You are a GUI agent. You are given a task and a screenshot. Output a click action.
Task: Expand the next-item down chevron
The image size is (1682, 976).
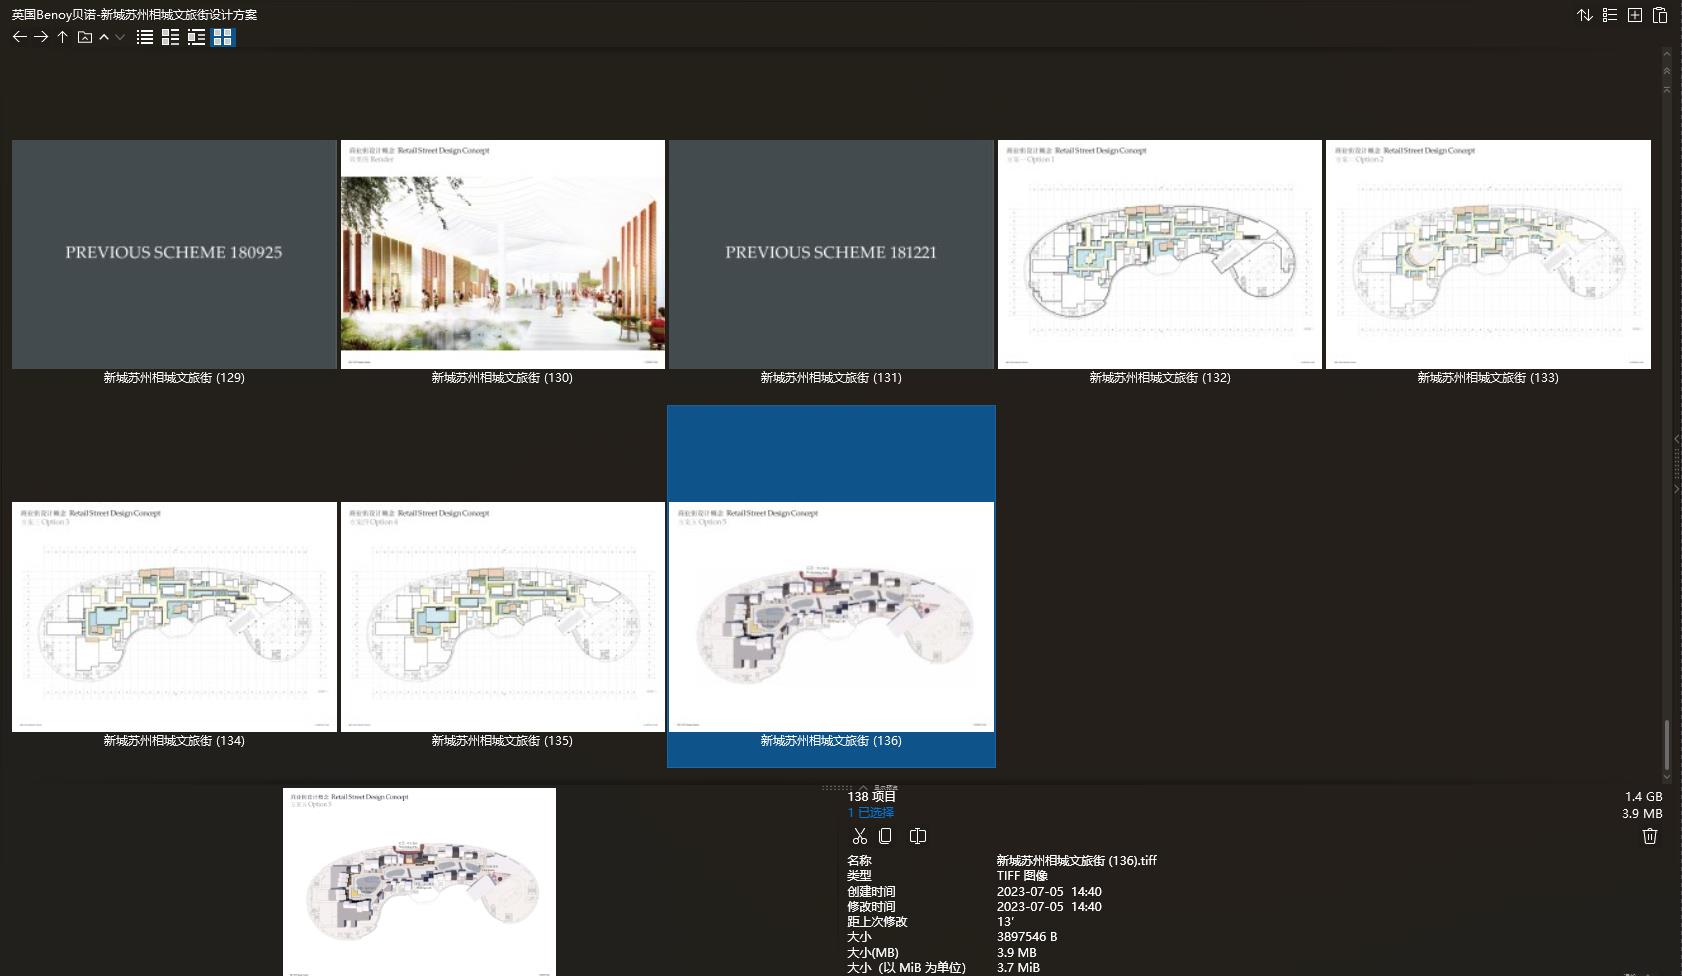pyautogui.click(x=119, y=37)
